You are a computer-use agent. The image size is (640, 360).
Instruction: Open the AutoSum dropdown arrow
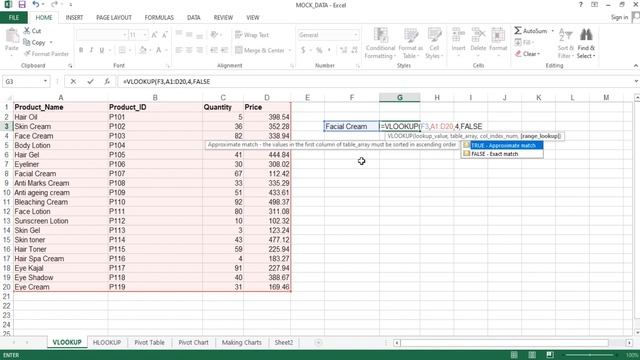coord(553,31)
